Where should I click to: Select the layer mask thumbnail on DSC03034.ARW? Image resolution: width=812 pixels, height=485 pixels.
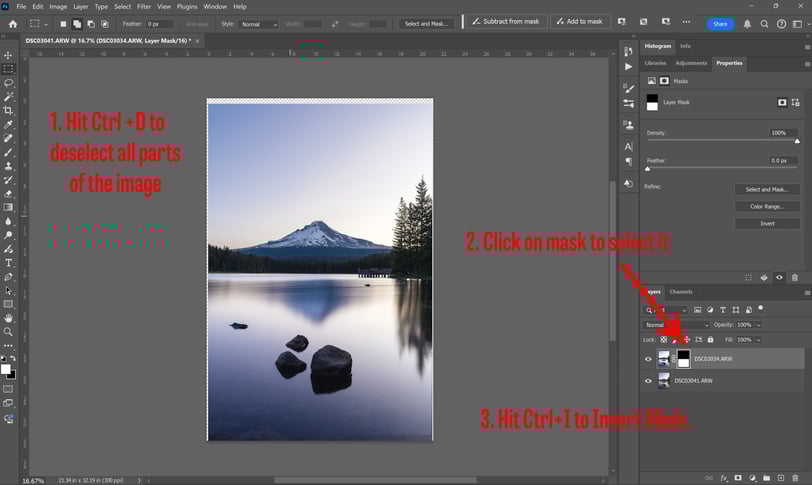pyautogui.click(x=684, y=359)
